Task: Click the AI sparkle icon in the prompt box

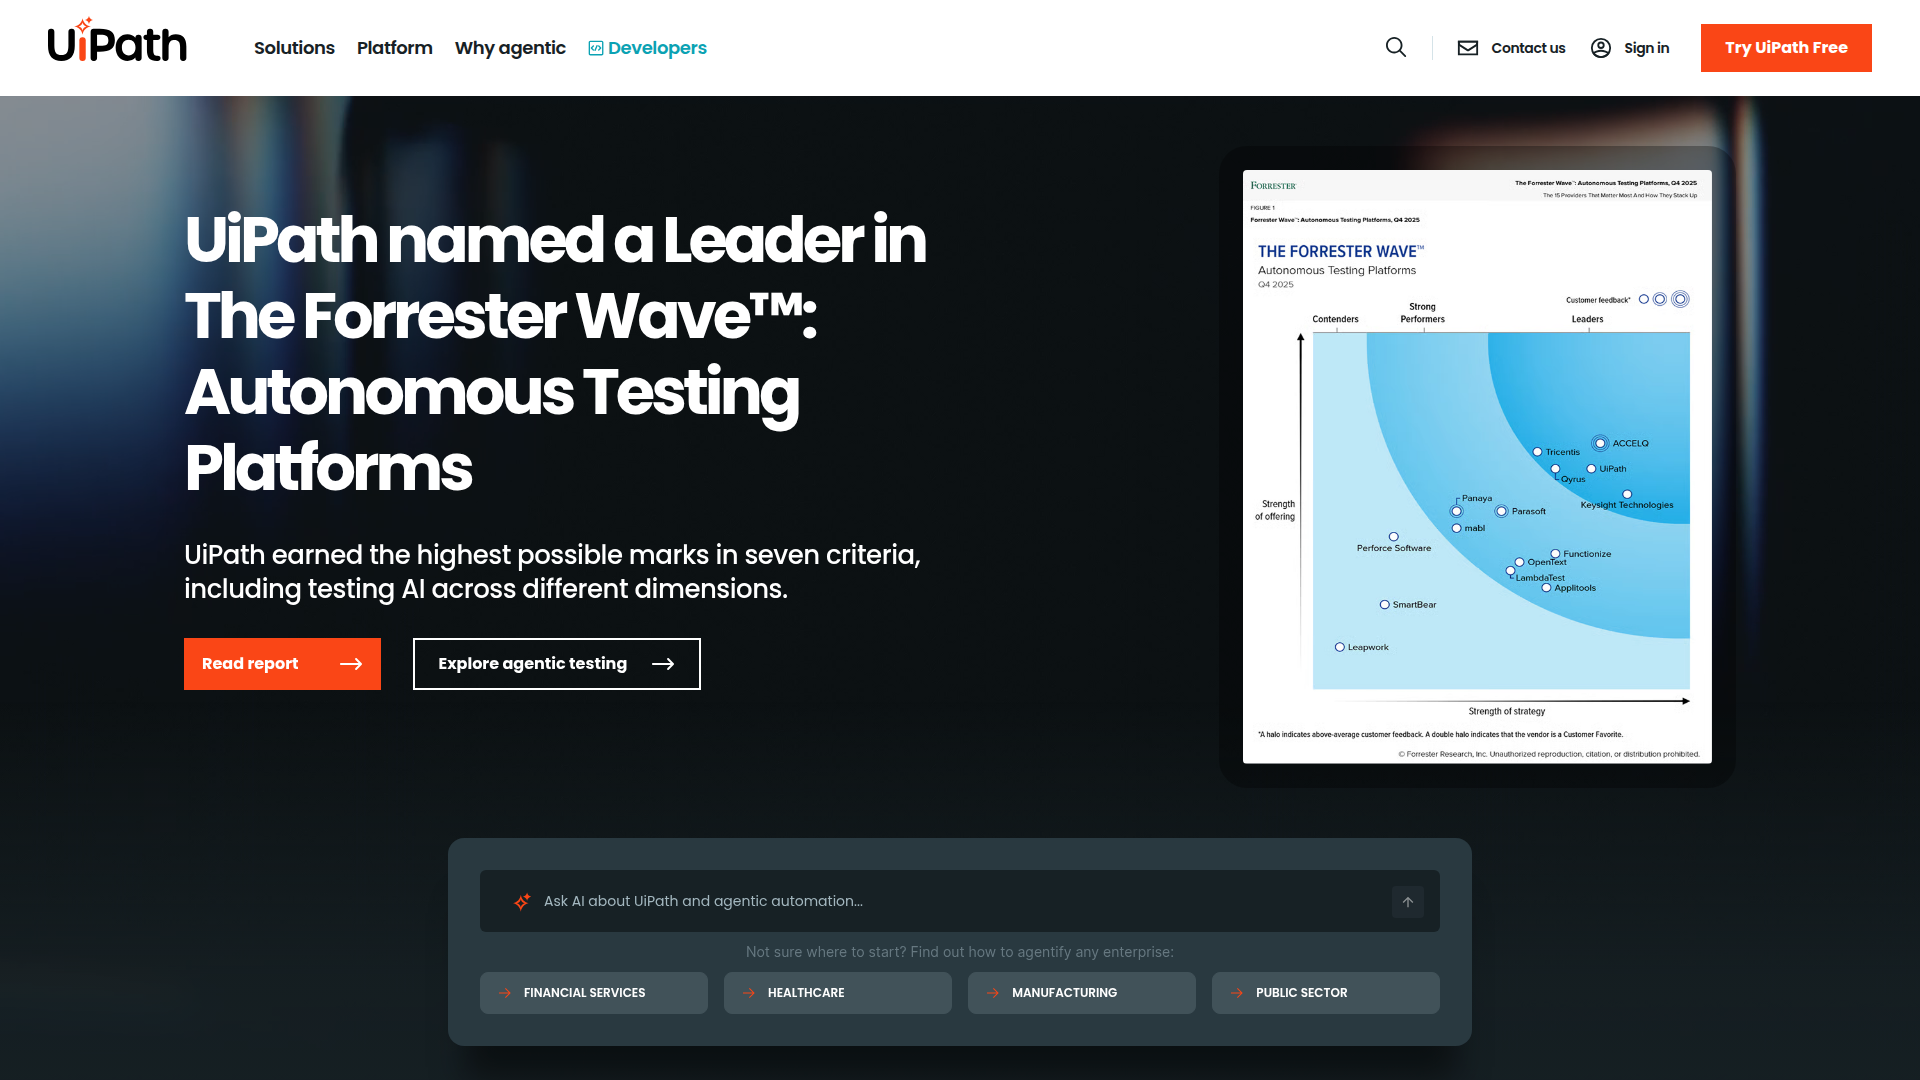Action: point(521,900)
